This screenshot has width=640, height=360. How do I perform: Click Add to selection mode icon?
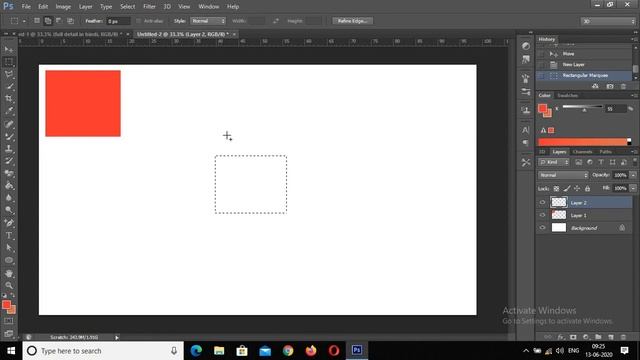(48, 21)
